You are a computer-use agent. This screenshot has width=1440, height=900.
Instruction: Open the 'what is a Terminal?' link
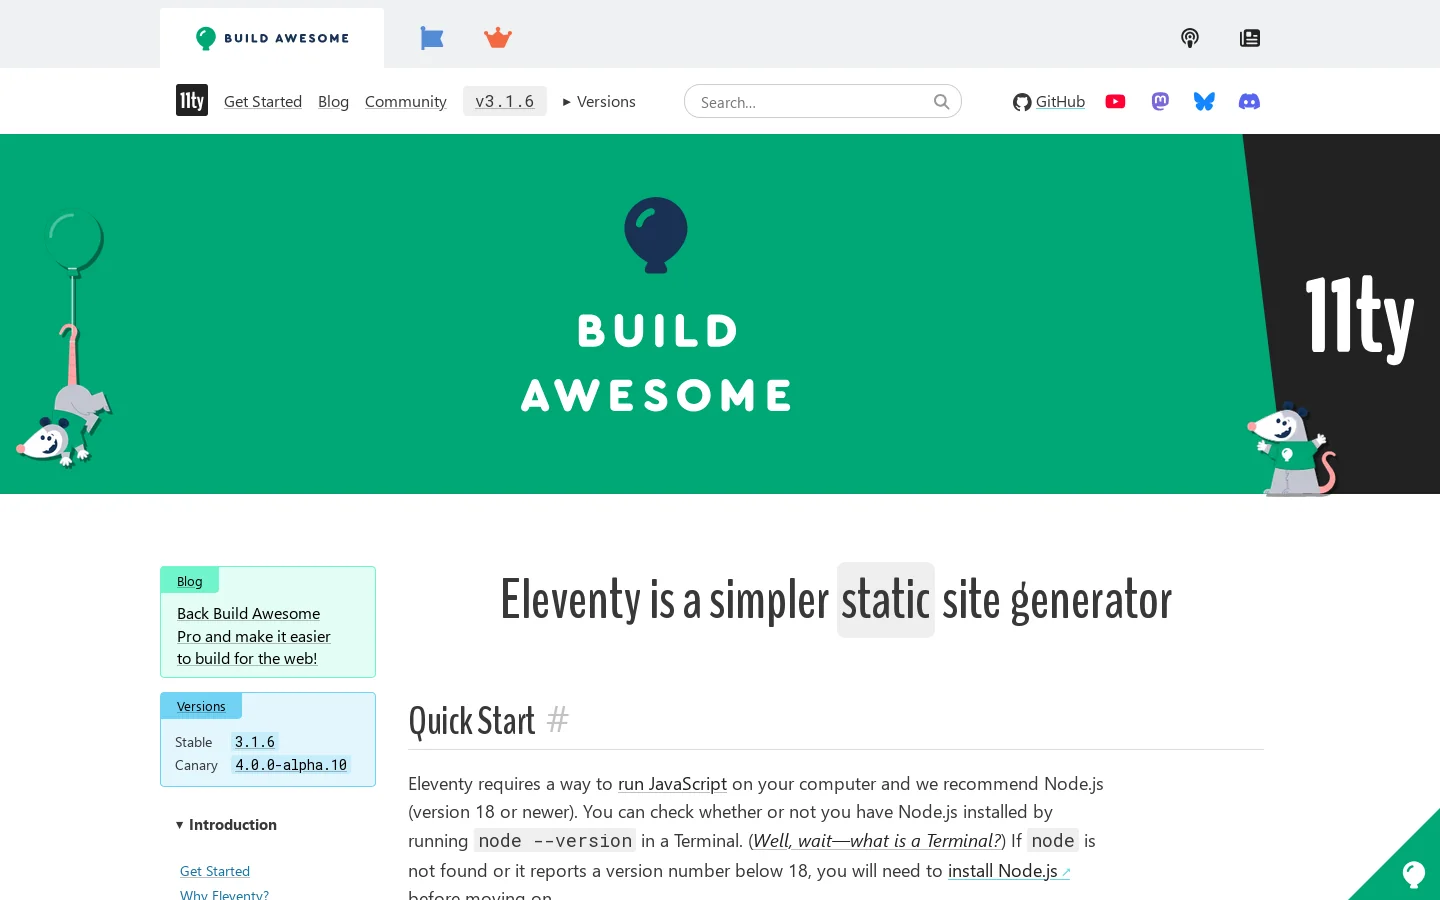pyautogui.click(x=877, y=841)
